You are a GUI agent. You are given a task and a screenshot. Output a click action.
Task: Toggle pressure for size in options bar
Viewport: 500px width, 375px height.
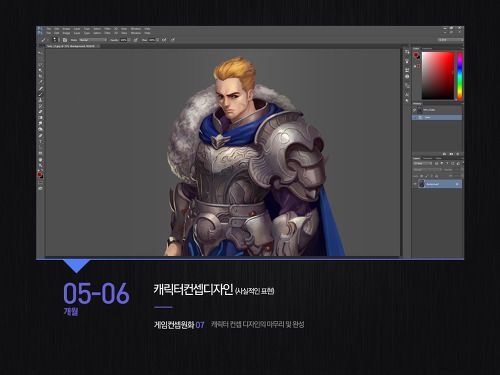(173, 40)
